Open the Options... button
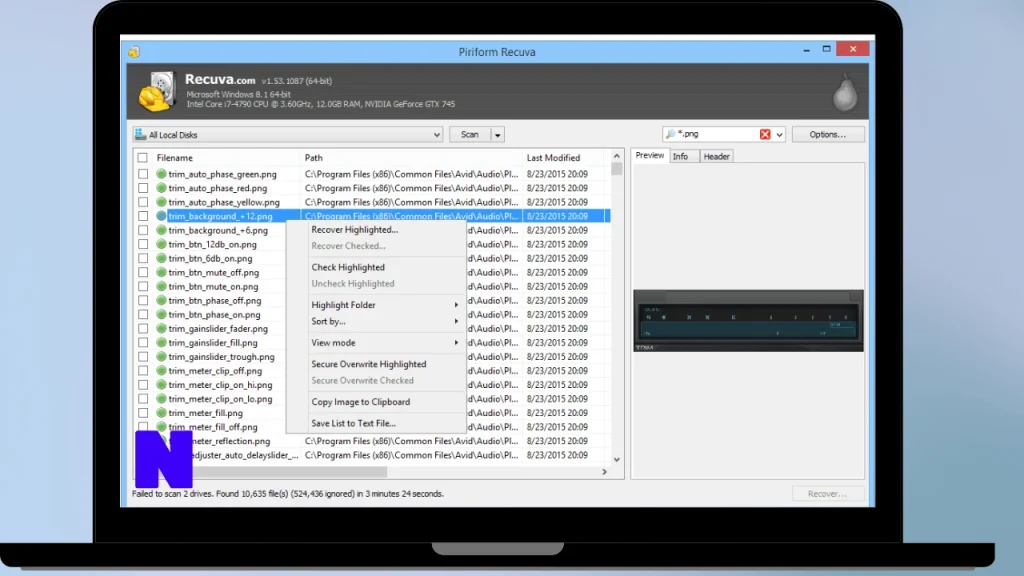Screen dimensions: 1024x576 coord(827,135)
